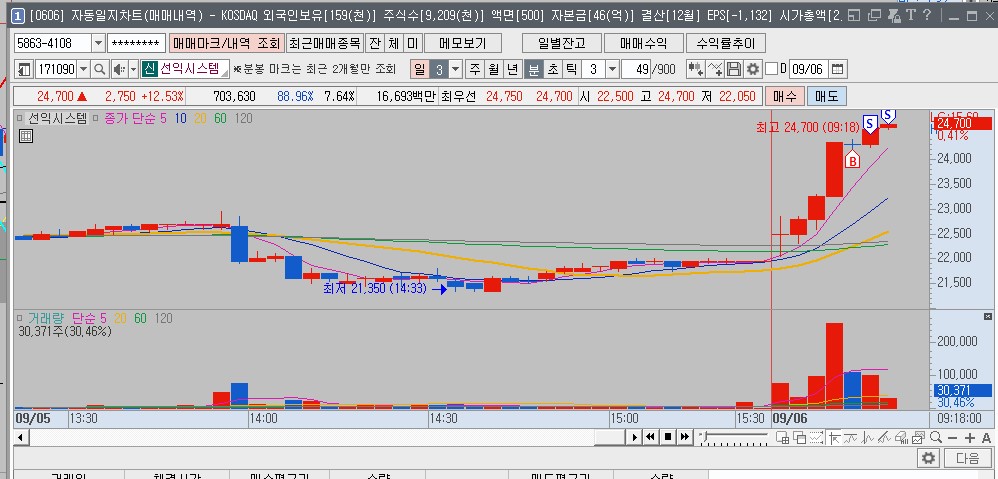Click the title bar lock-screen icon

(x=894, y=15)
